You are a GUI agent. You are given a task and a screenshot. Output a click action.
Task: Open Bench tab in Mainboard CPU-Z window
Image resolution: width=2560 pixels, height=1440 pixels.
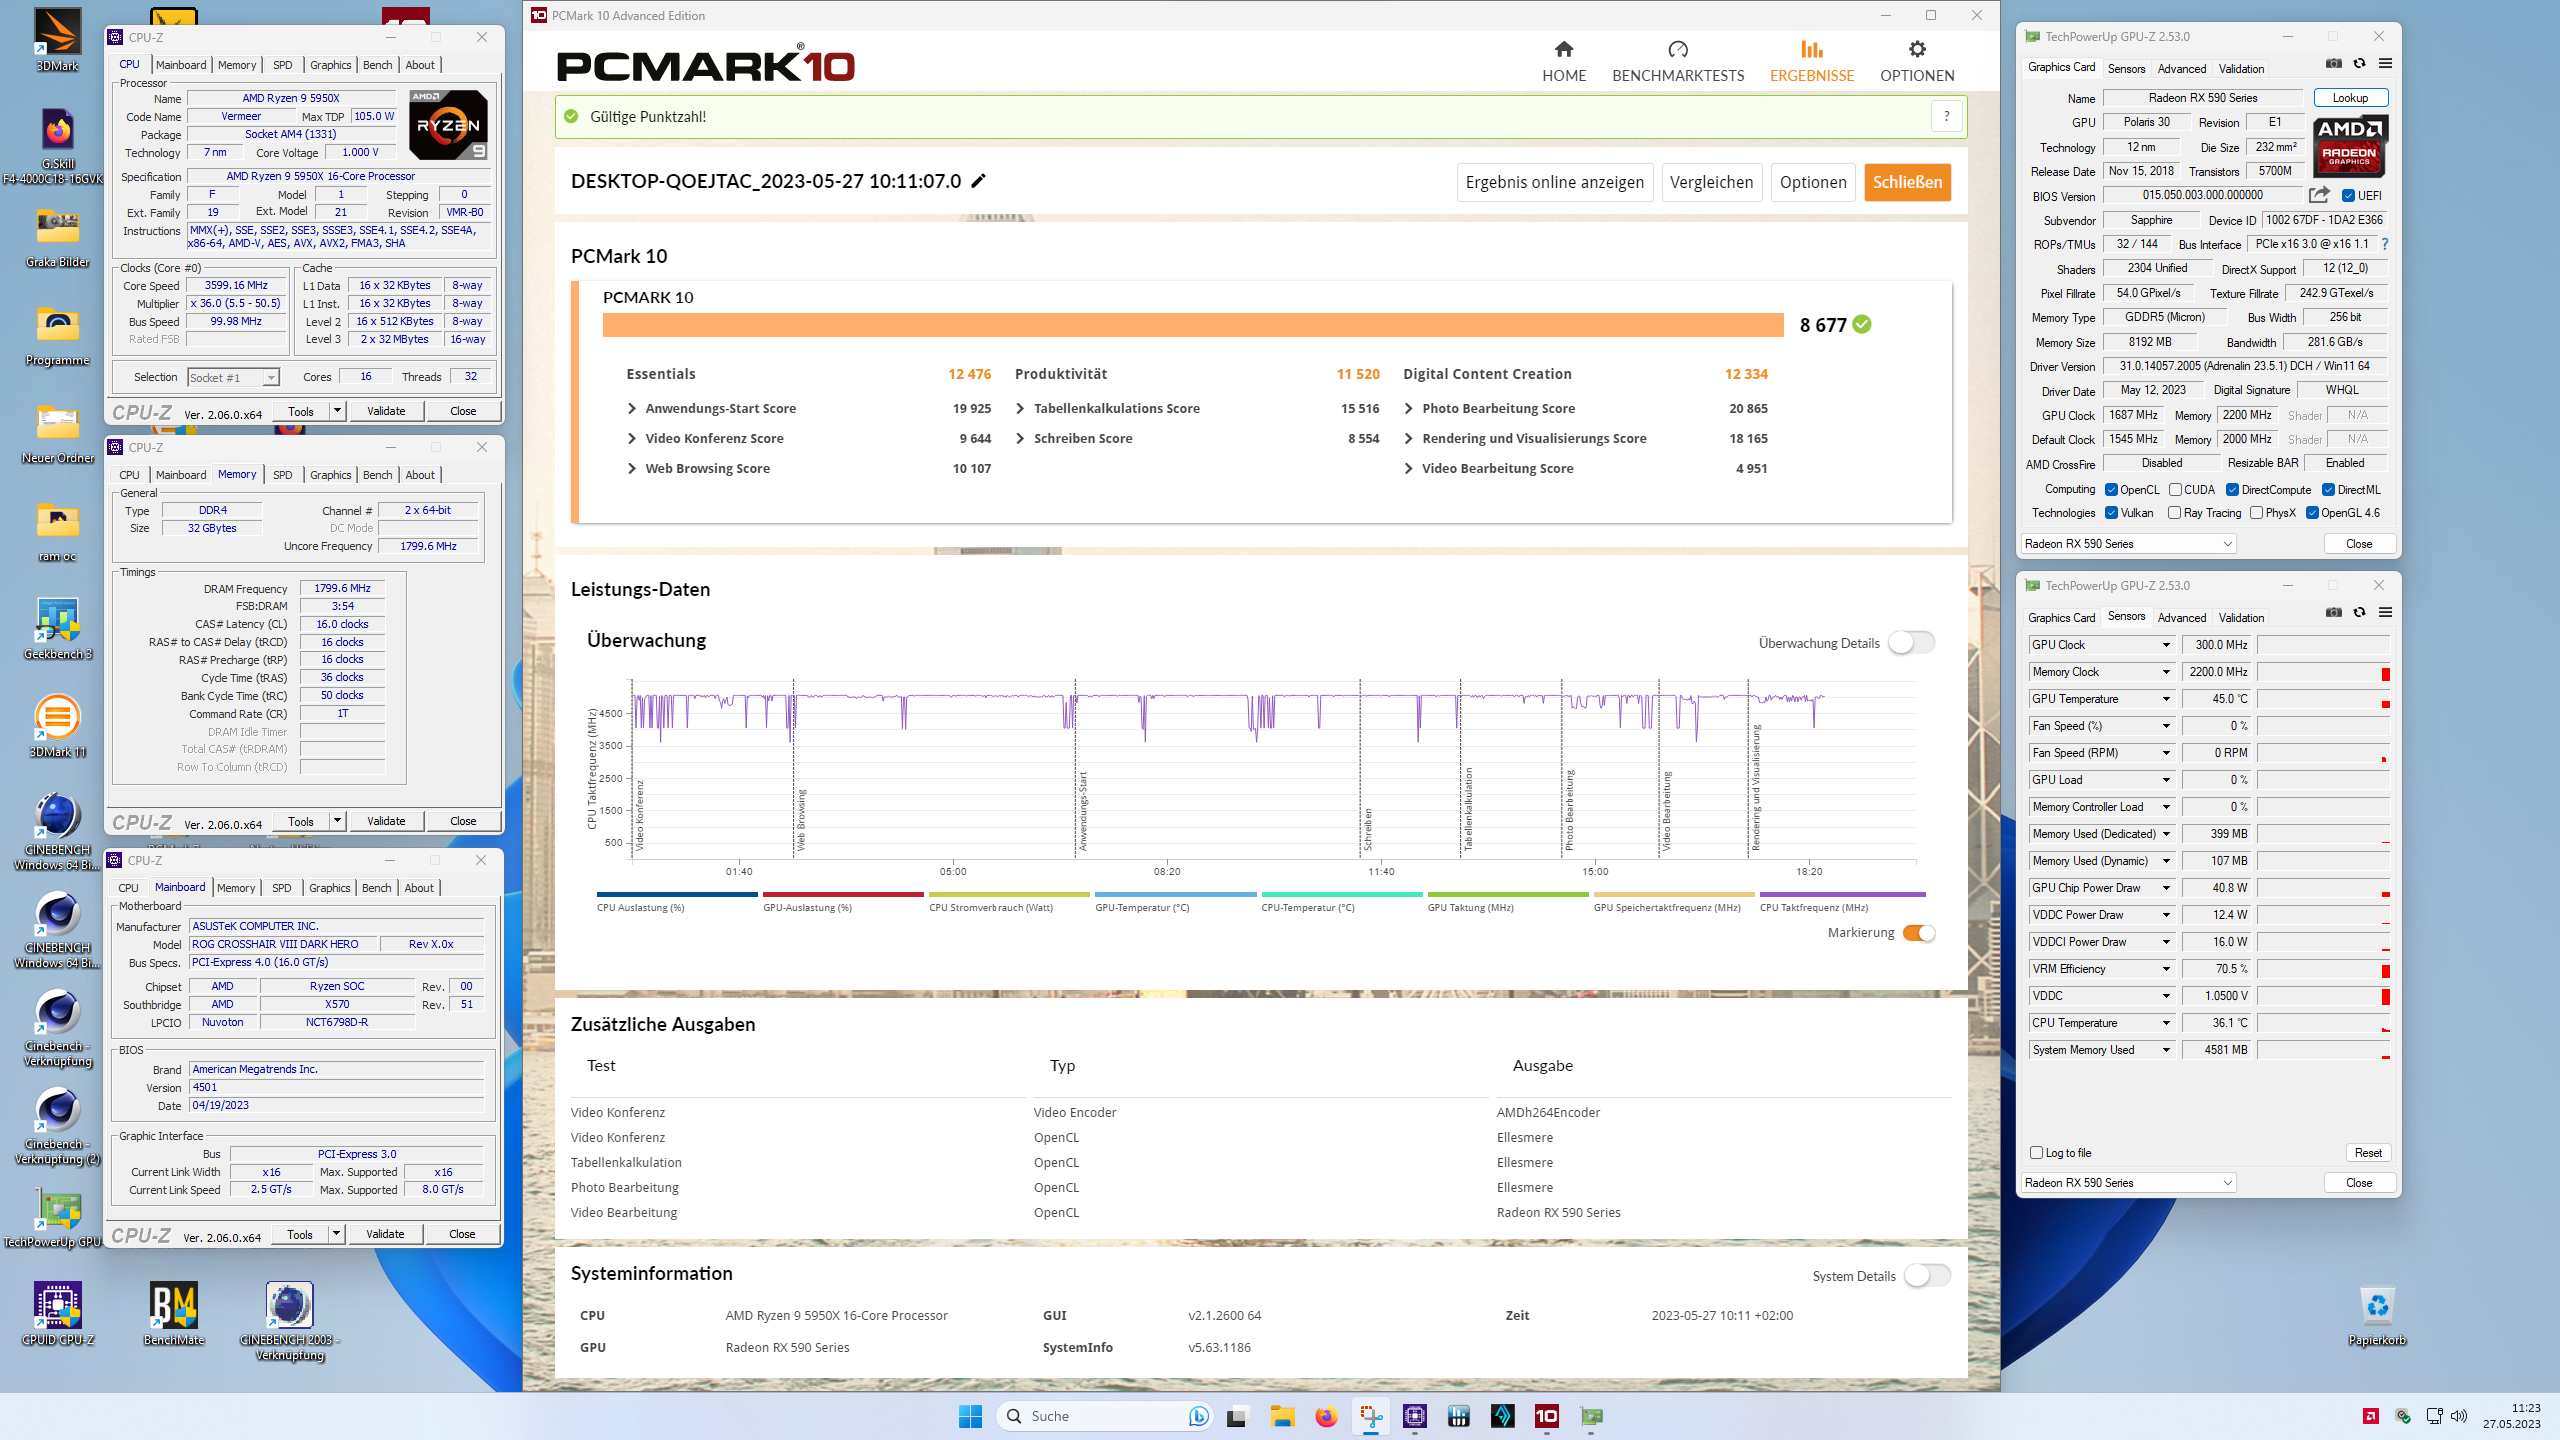376,888
